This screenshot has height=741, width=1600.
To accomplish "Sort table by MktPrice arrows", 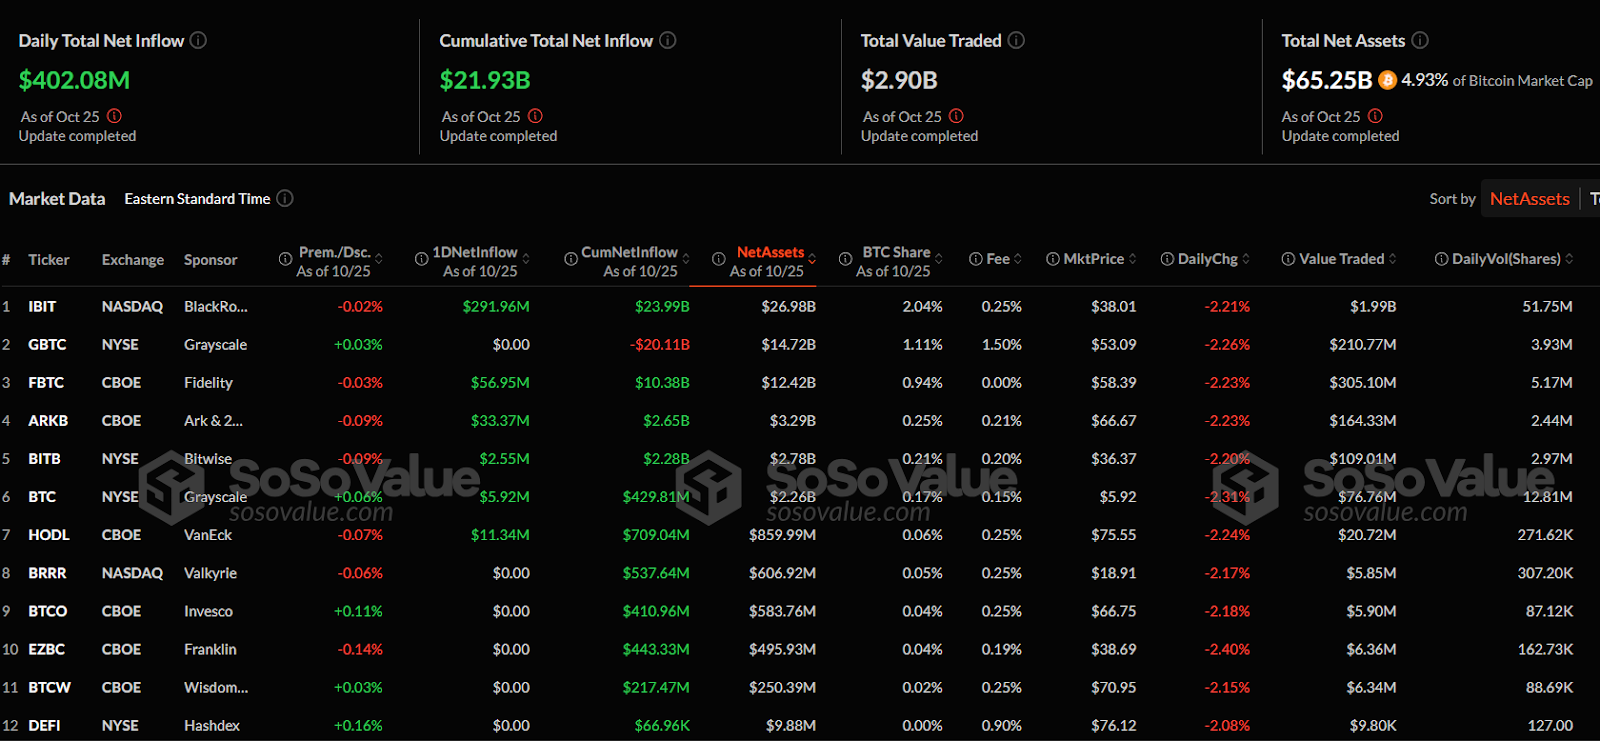I will (1132, 259).
